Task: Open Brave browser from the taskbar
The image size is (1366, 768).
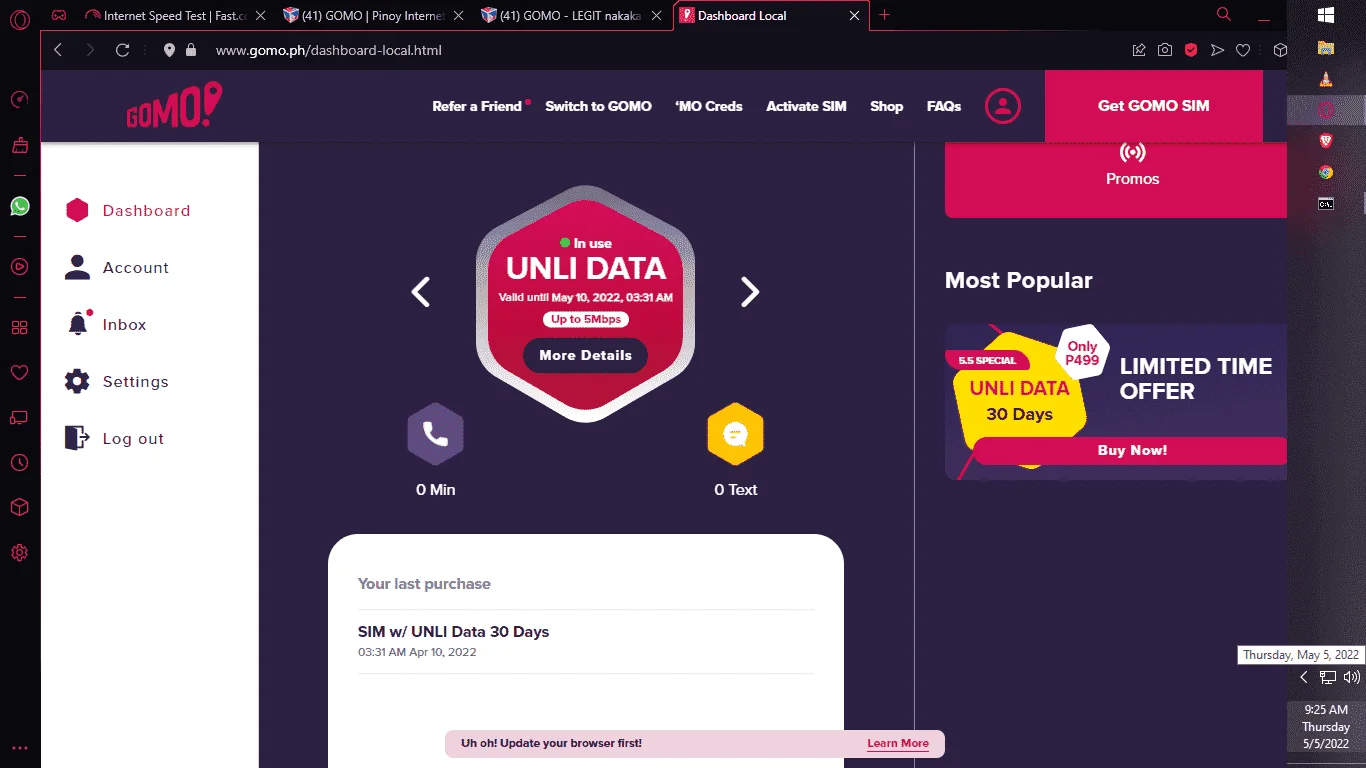Action: click(x=1326, y=141)
